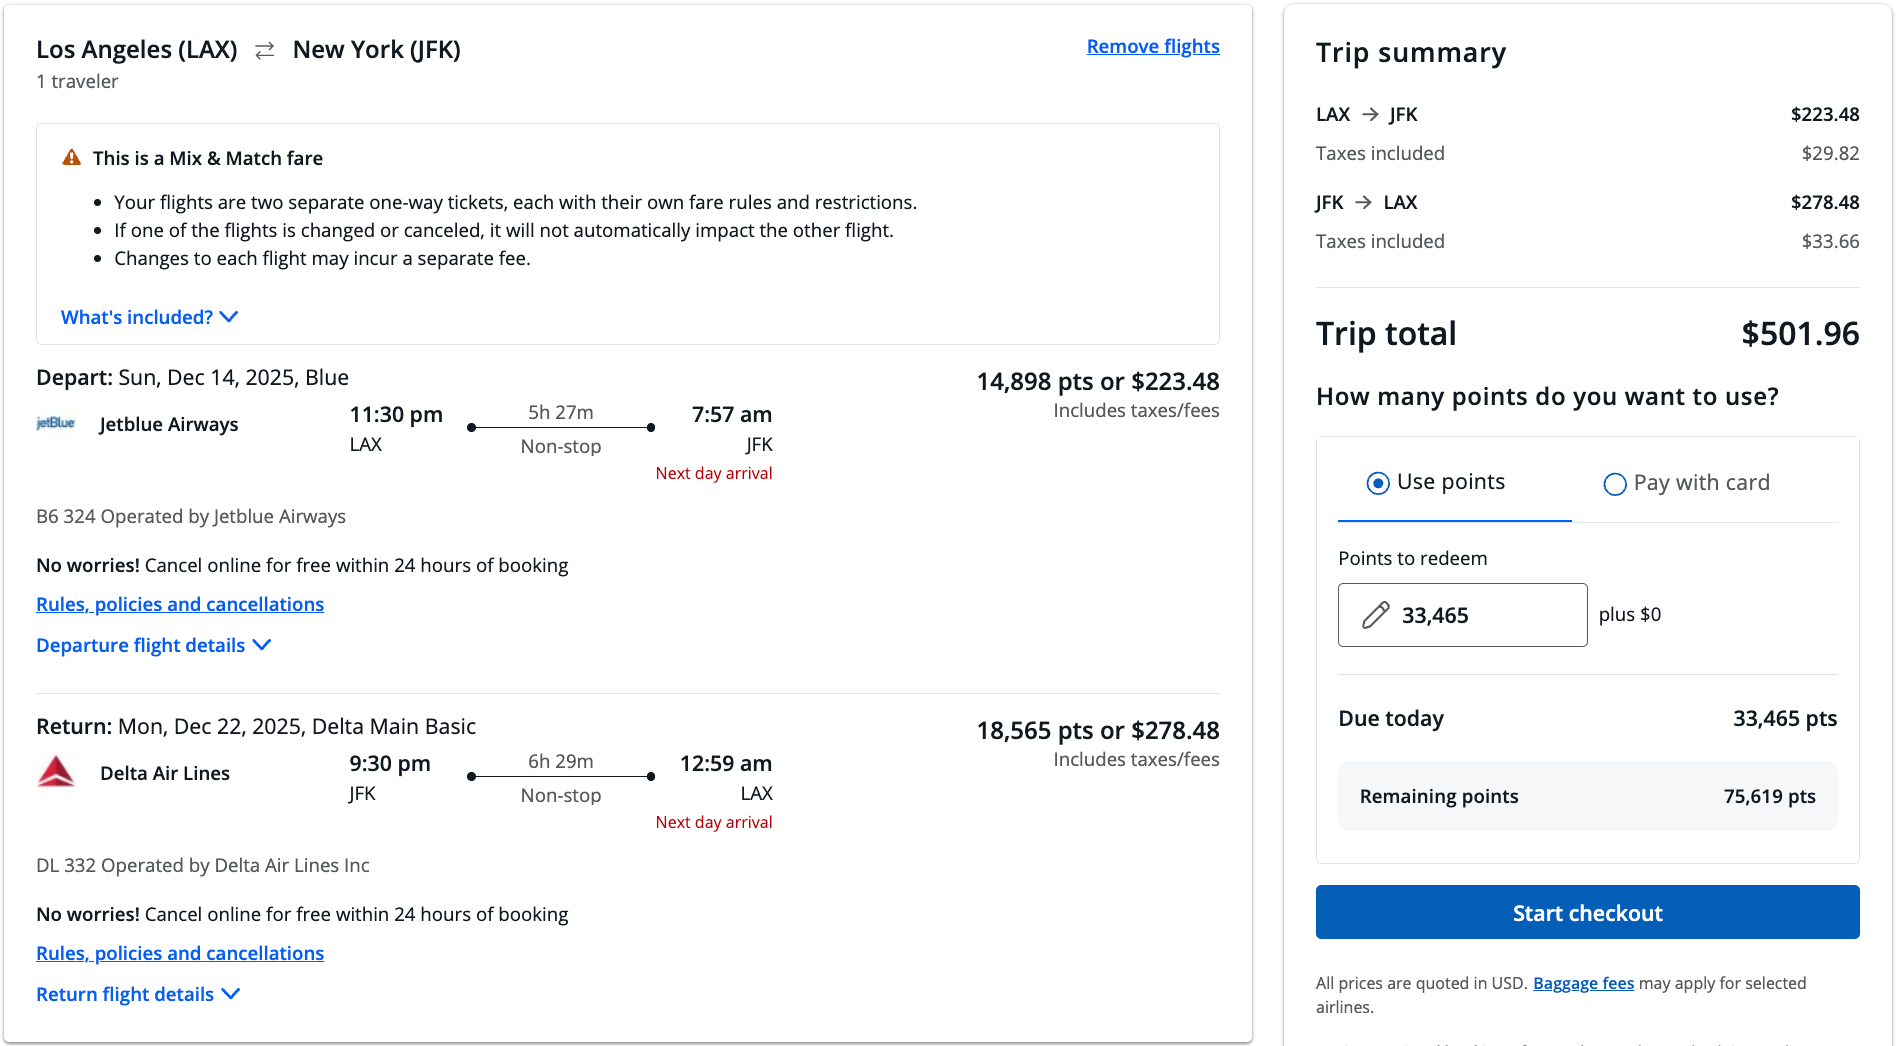The image size is (1904, 1046).
Task: Switch to the Use points tab label
Action: [1450, 482]
